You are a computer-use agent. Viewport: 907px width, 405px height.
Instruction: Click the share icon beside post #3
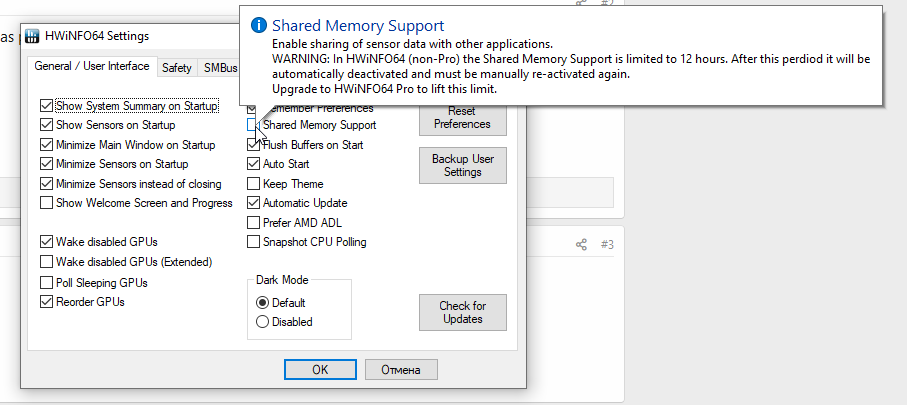(581, 245)
